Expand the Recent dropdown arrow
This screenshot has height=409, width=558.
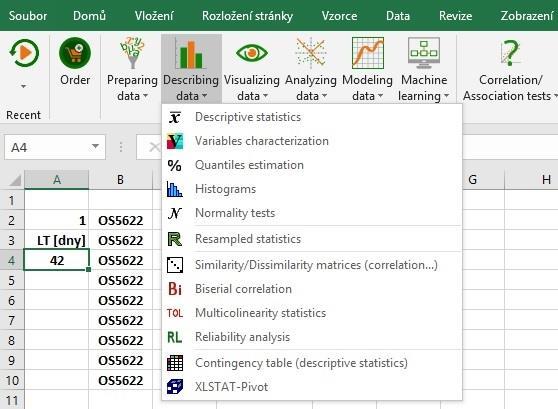click(x=23, y=86)
